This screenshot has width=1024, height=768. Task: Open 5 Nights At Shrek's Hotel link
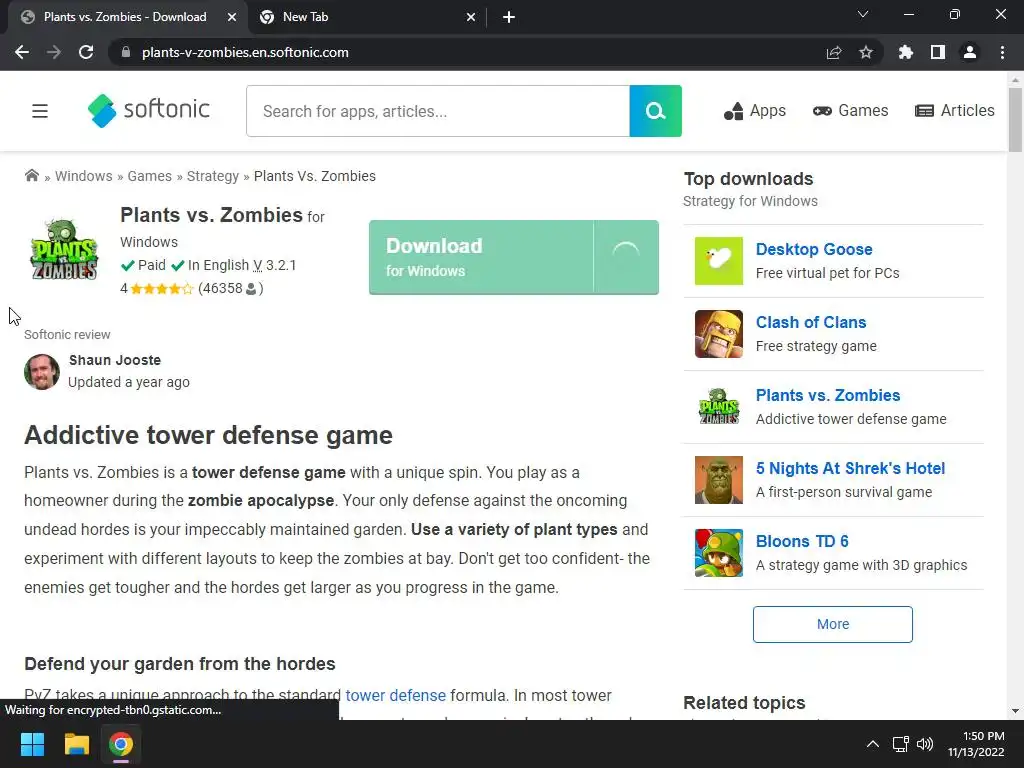(x=850, y=469)
